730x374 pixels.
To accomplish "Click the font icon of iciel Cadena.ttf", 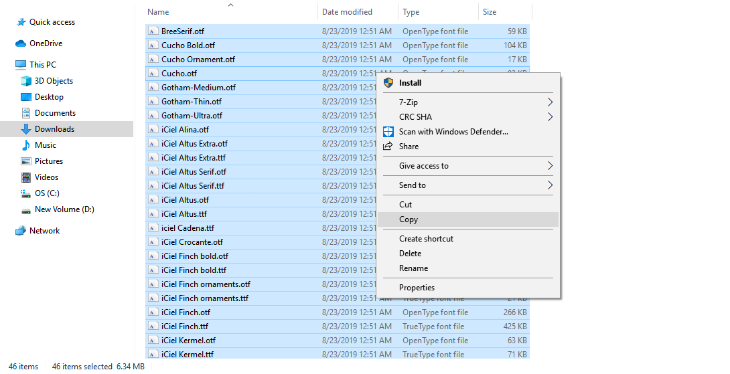I will [x=153, y=228].
